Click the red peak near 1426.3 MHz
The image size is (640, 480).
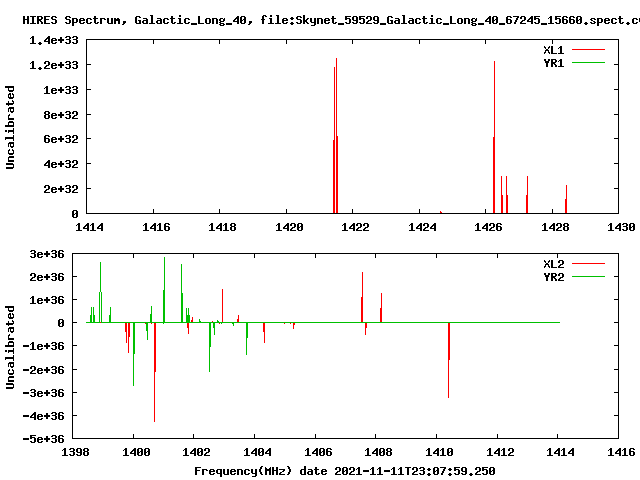[494, 137]
